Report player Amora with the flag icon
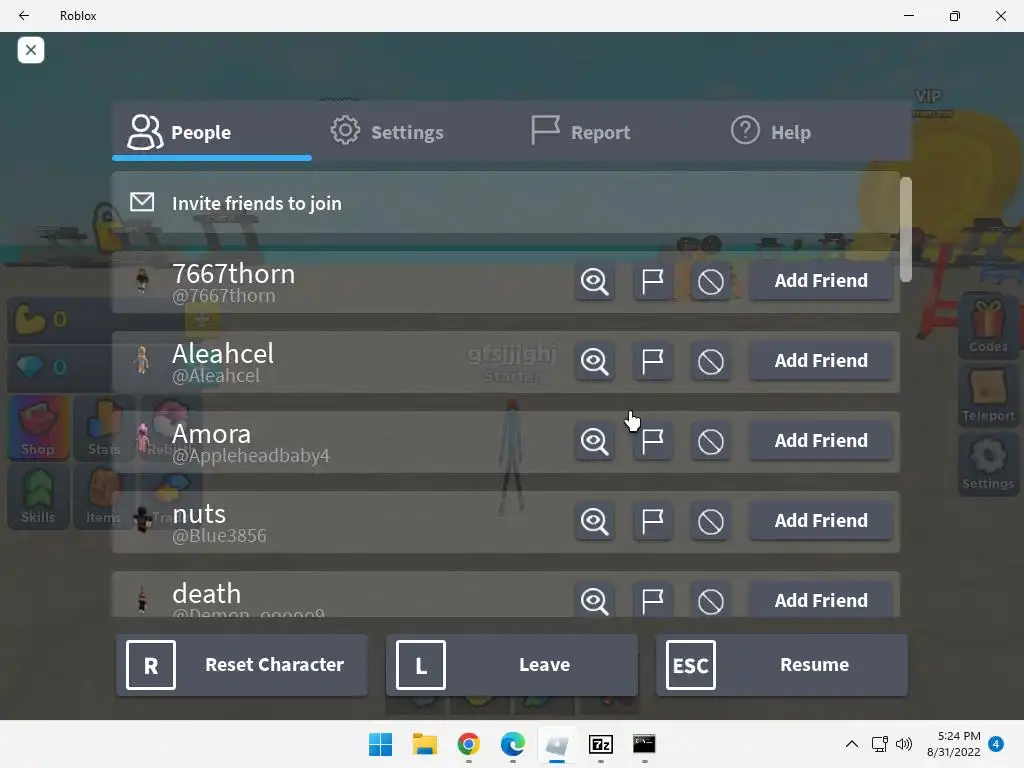This screenshot has height=768, width=1024. coord(652,441)
